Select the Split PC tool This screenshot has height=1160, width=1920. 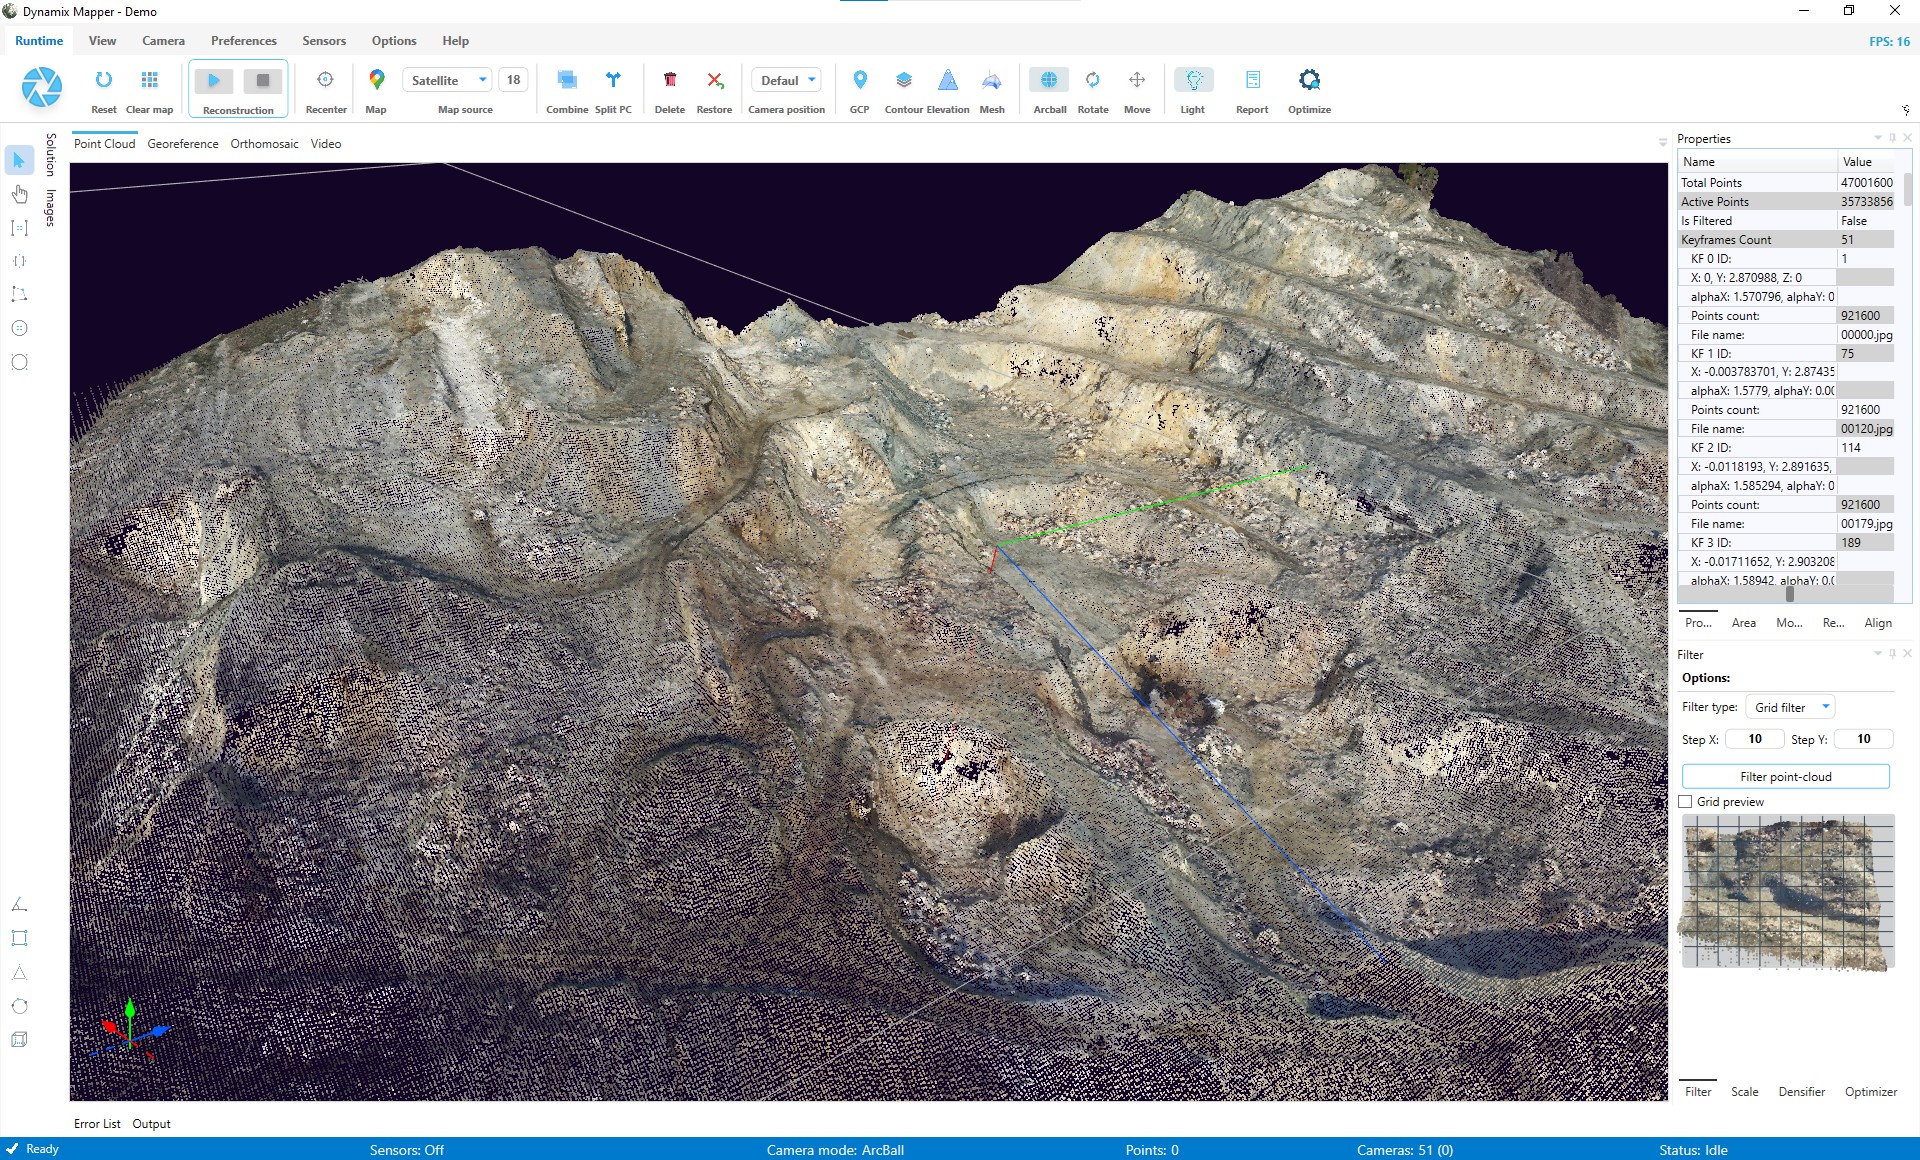click(x=613, y=88)
